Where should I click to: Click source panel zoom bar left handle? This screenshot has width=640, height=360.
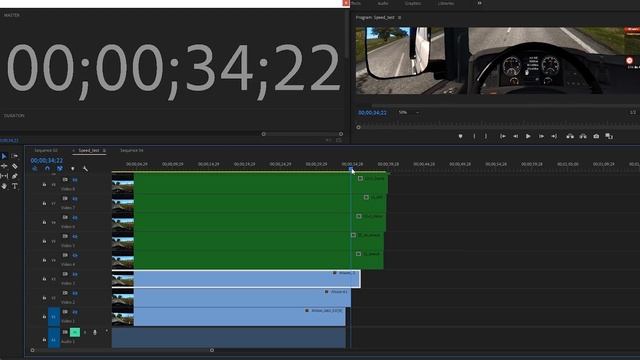click(264, 134)
